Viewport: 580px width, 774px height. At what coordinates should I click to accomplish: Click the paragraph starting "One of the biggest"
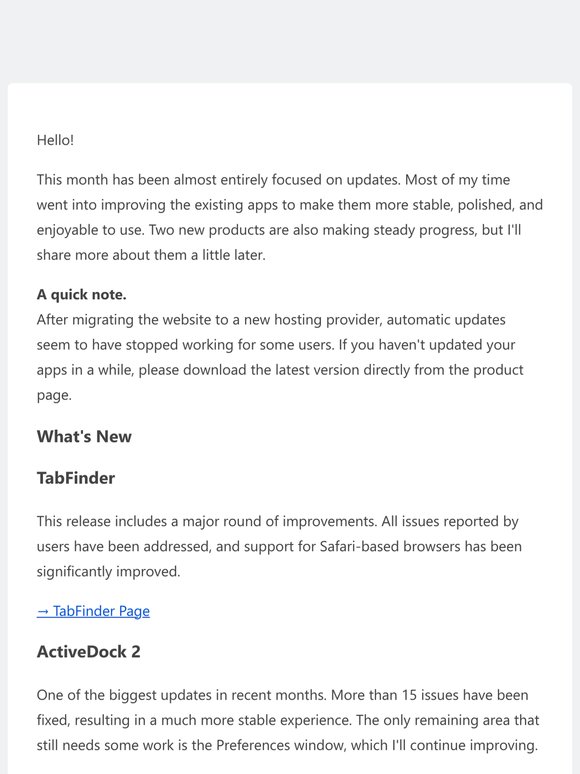click(288, 720)
